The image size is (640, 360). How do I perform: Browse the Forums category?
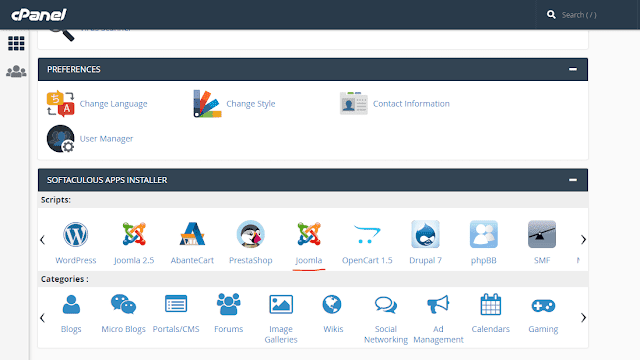click(229, 313)
